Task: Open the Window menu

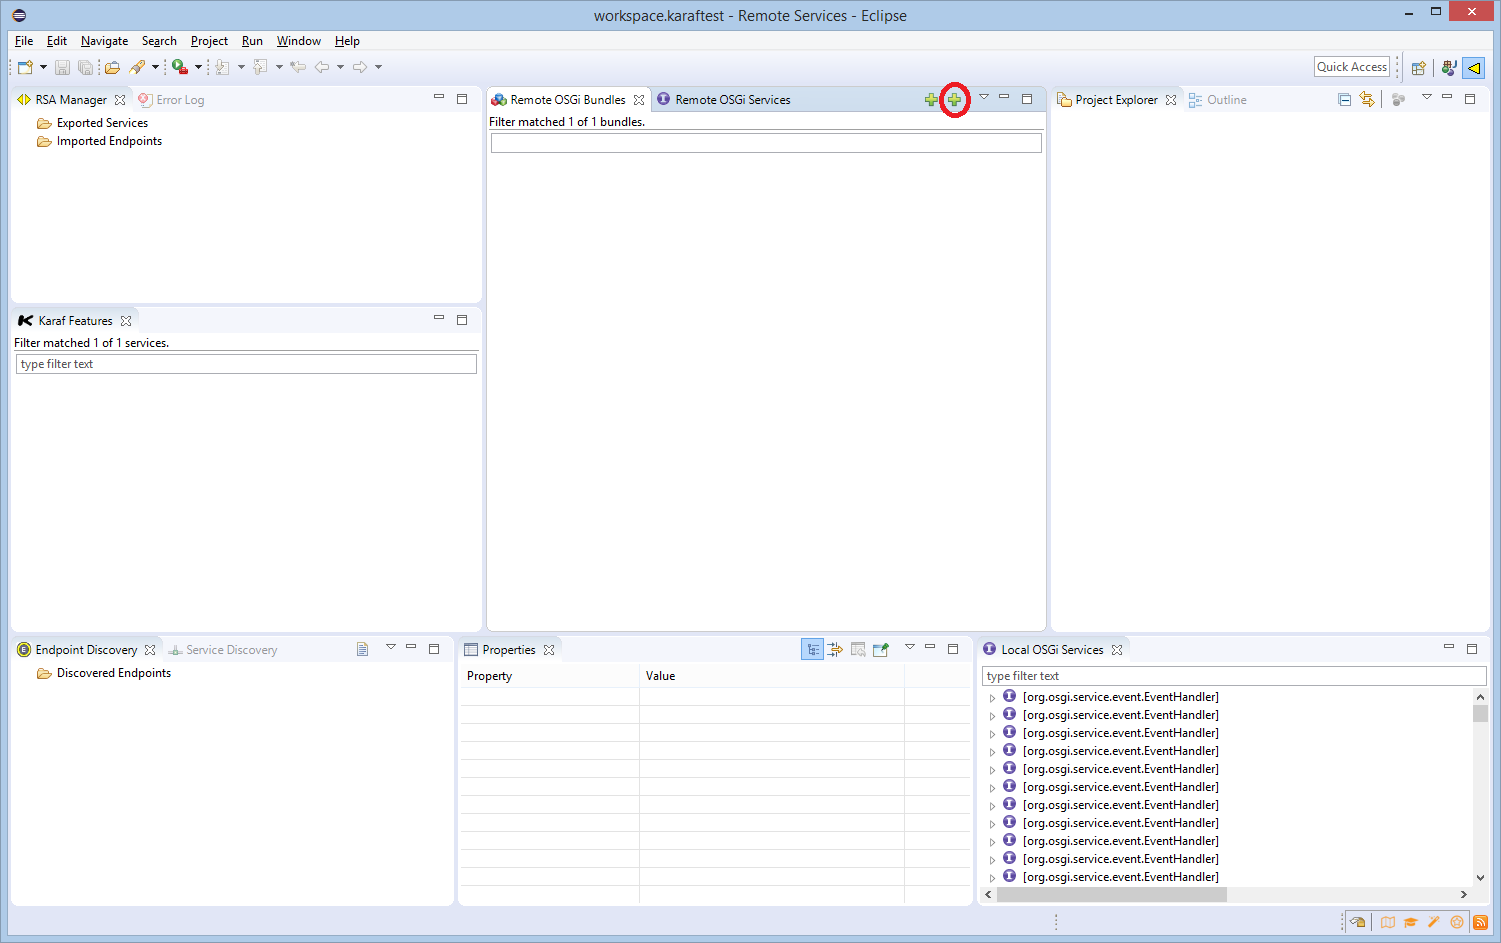Action: [298, 41]
